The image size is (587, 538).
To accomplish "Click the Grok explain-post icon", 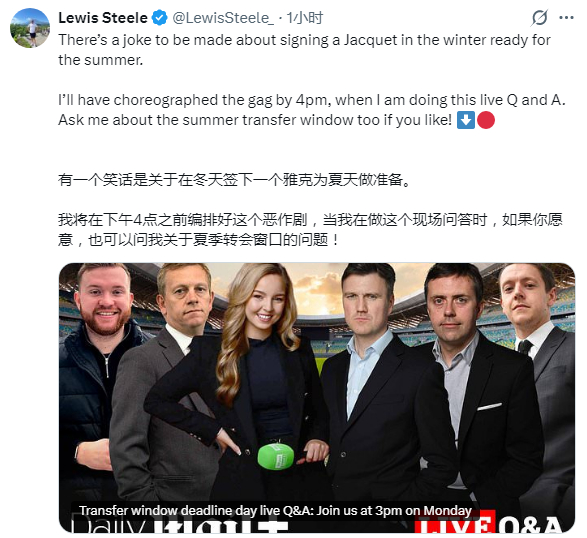I will tap(539, 18).
